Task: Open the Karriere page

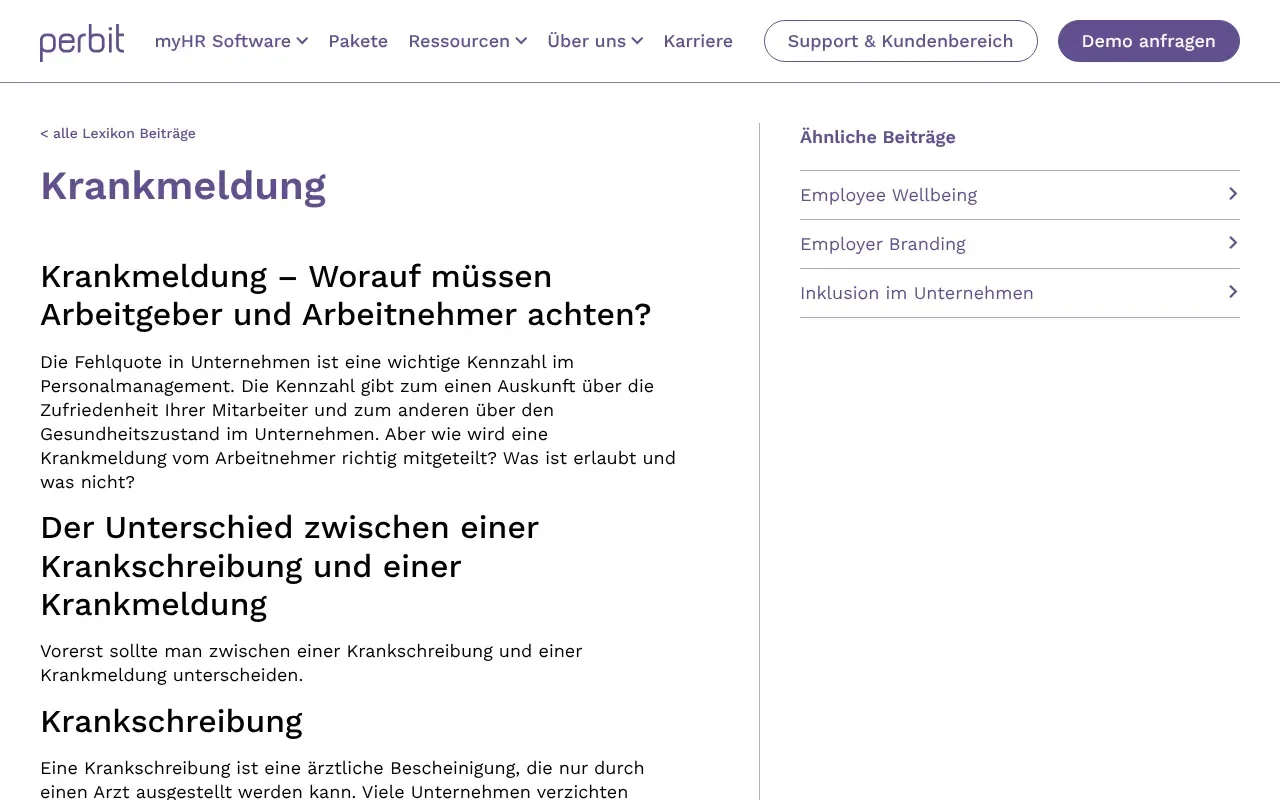Action: pyautogui.click(x=698, y=41)
